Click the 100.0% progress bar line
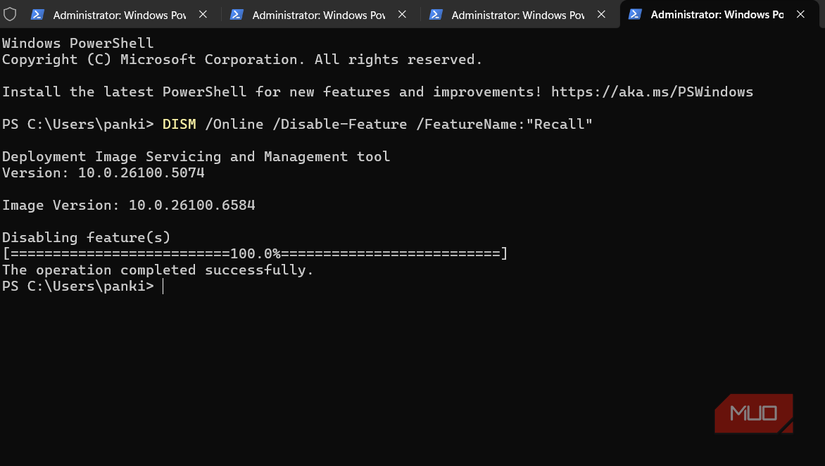This screenshot has height=466, width=825. click(x=255, y=254)
